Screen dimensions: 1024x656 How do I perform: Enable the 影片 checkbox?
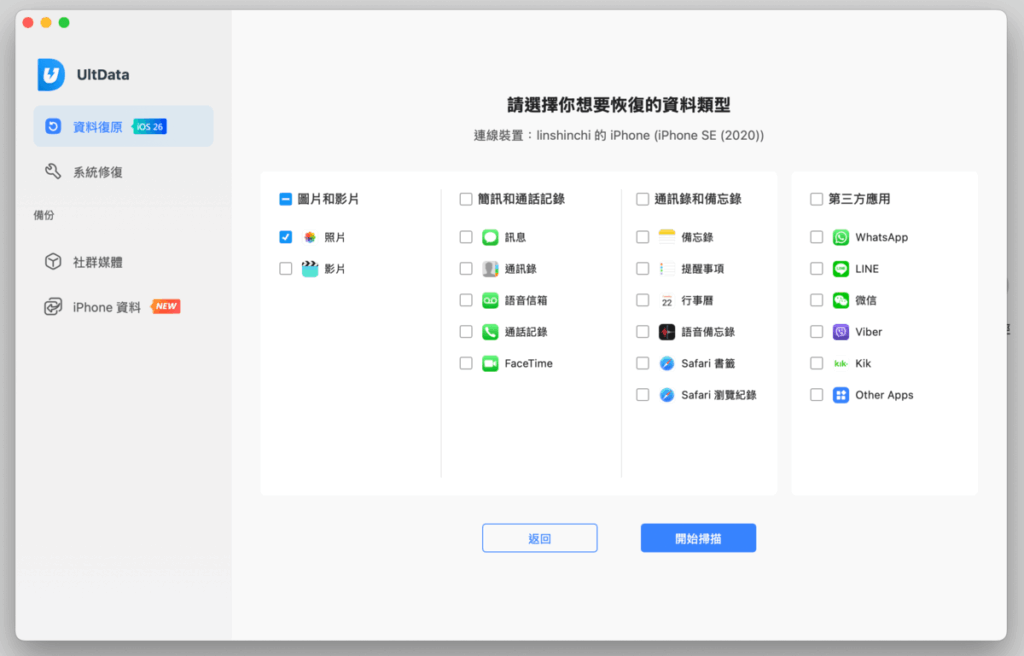pyautogui.click(x=286, y=269)
